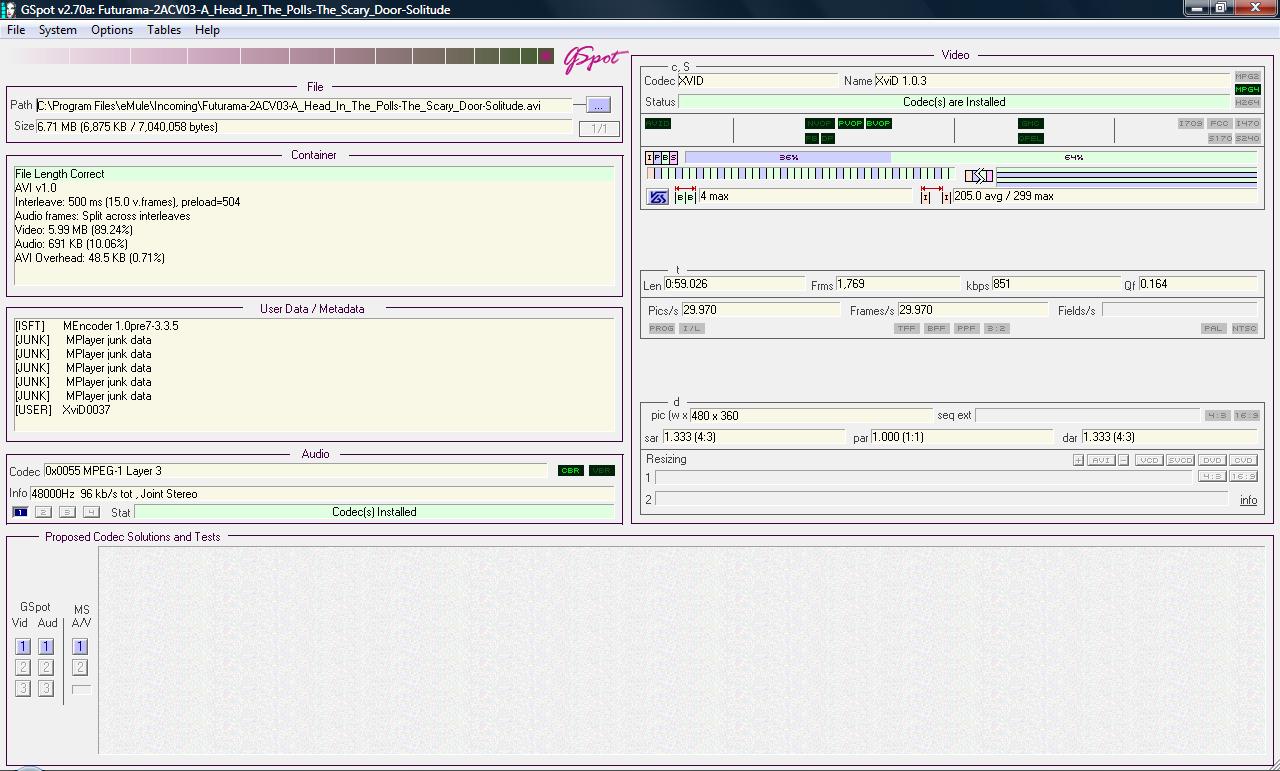This screenshot has height=771, width=1280.
Task: Click the I-frame distance marker icon
Action: coord(936,196)
